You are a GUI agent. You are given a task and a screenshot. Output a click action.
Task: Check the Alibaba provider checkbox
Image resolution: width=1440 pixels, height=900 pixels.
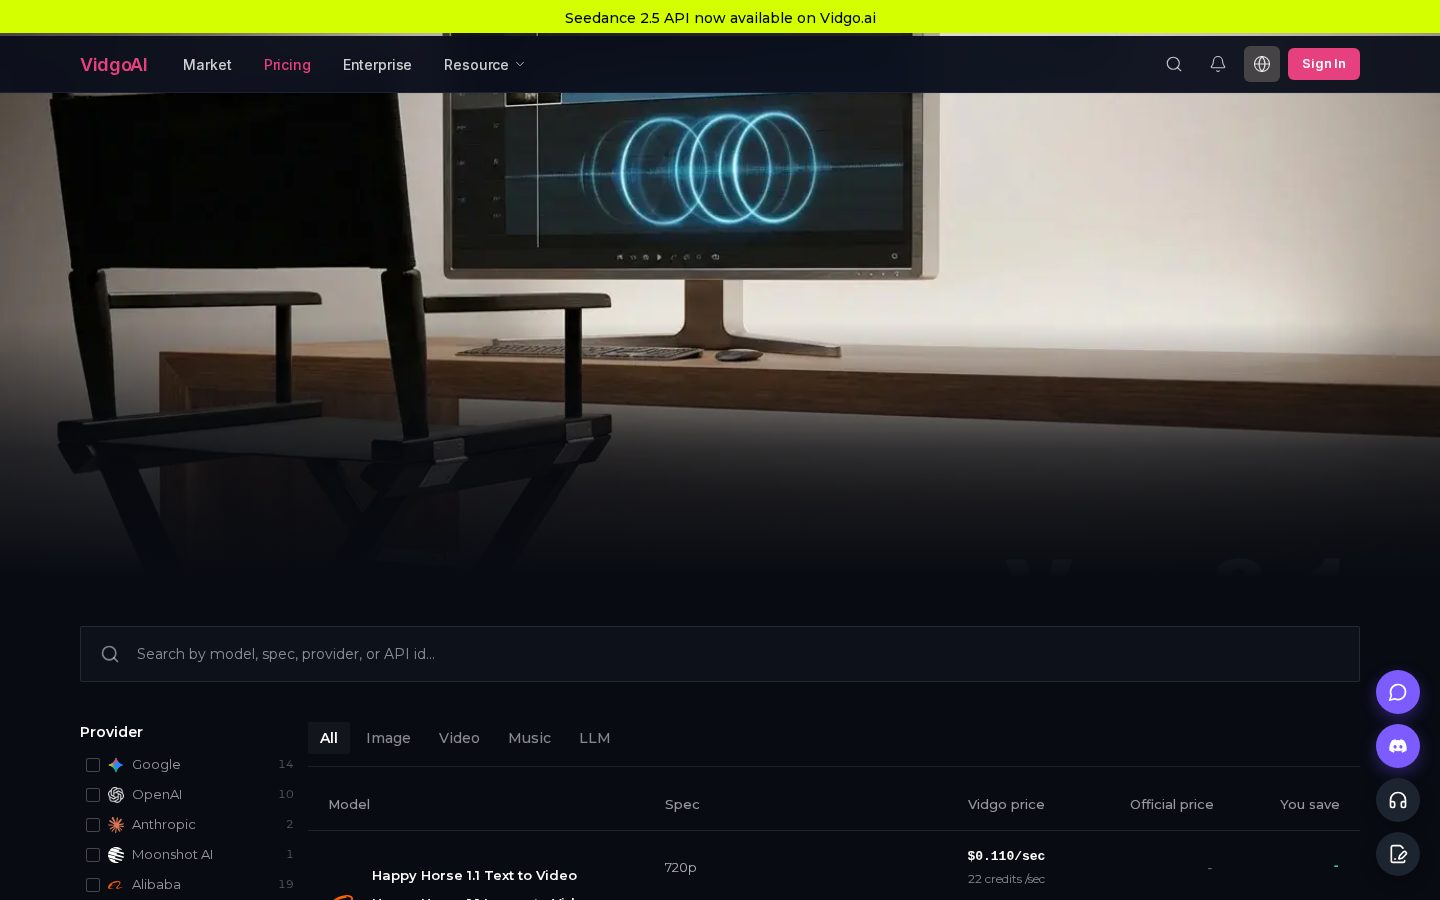(x=93, y=885)
